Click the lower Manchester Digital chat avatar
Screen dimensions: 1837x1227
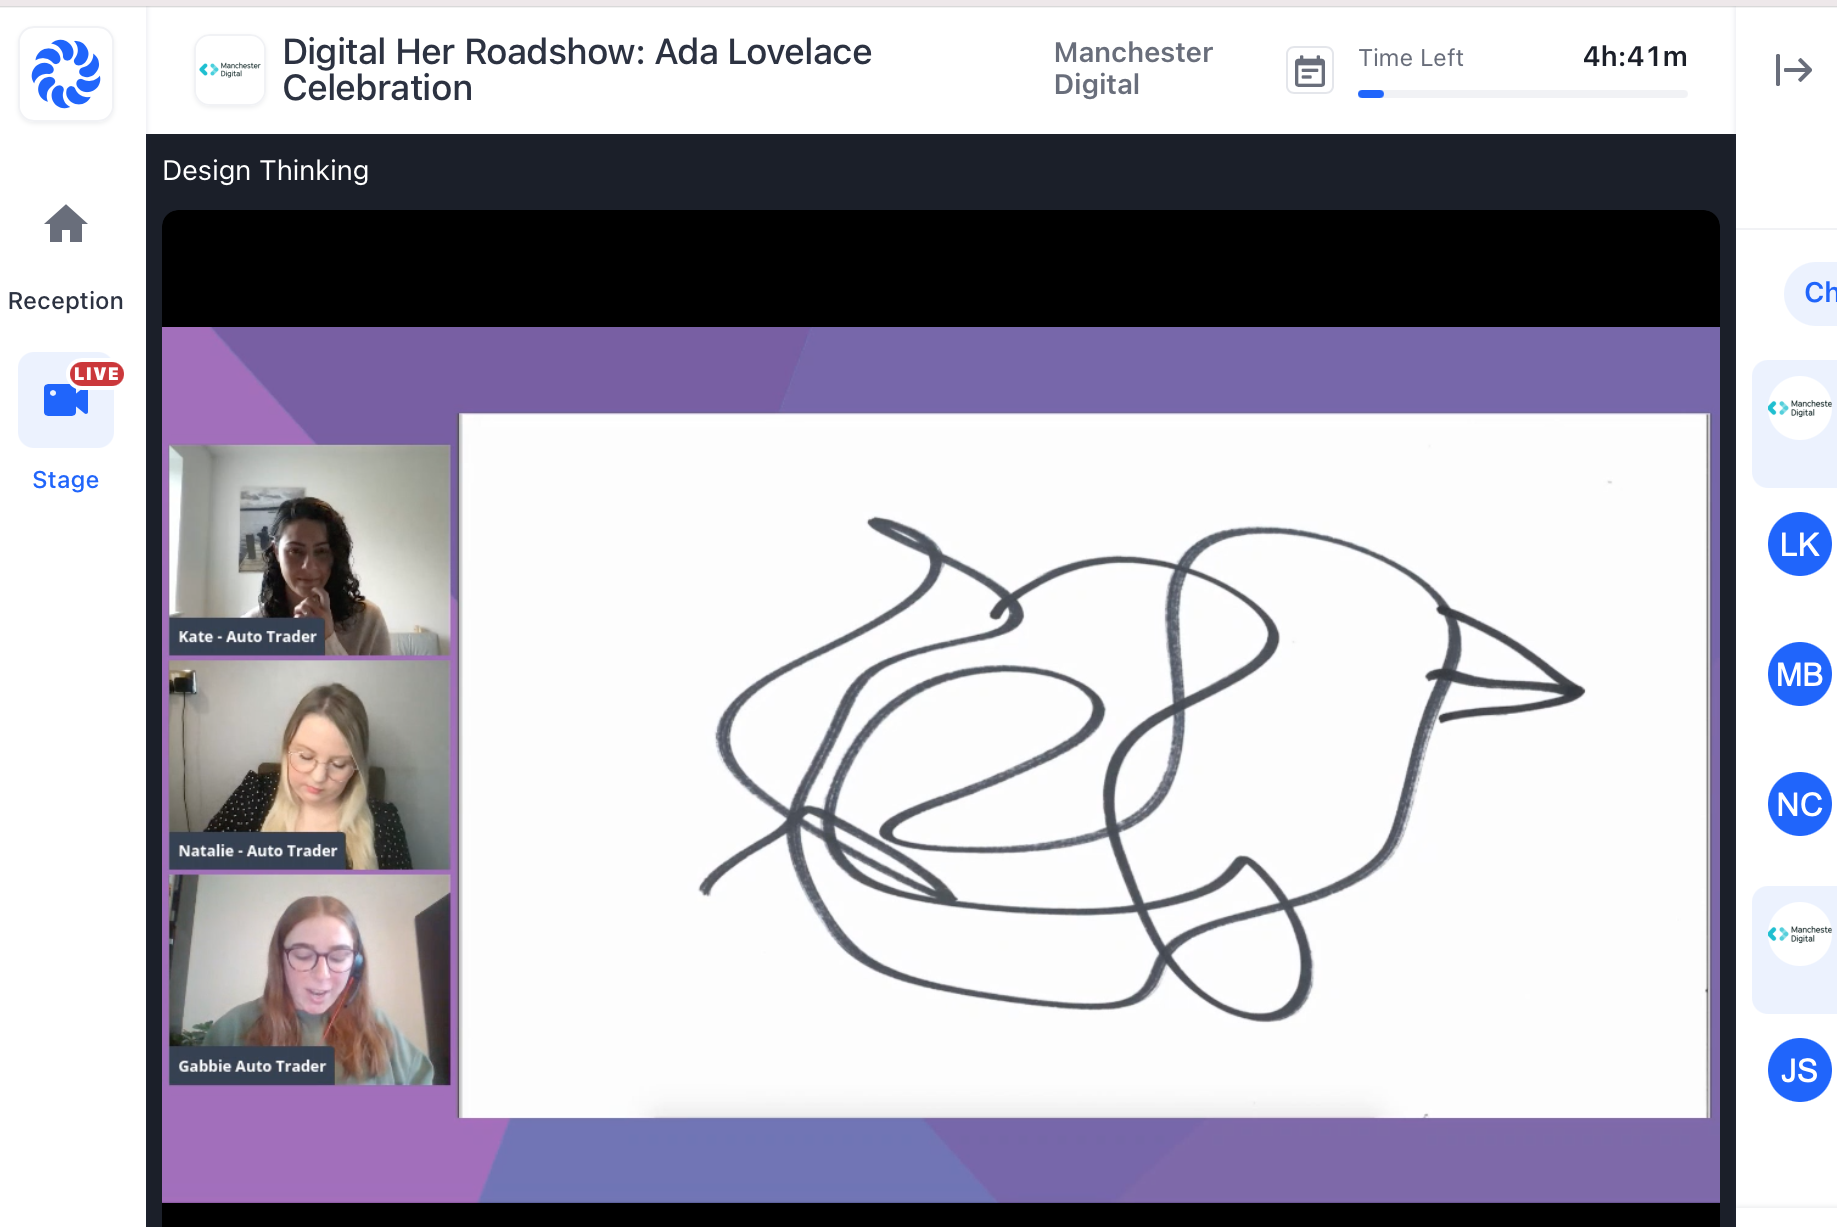point(1800,934)
